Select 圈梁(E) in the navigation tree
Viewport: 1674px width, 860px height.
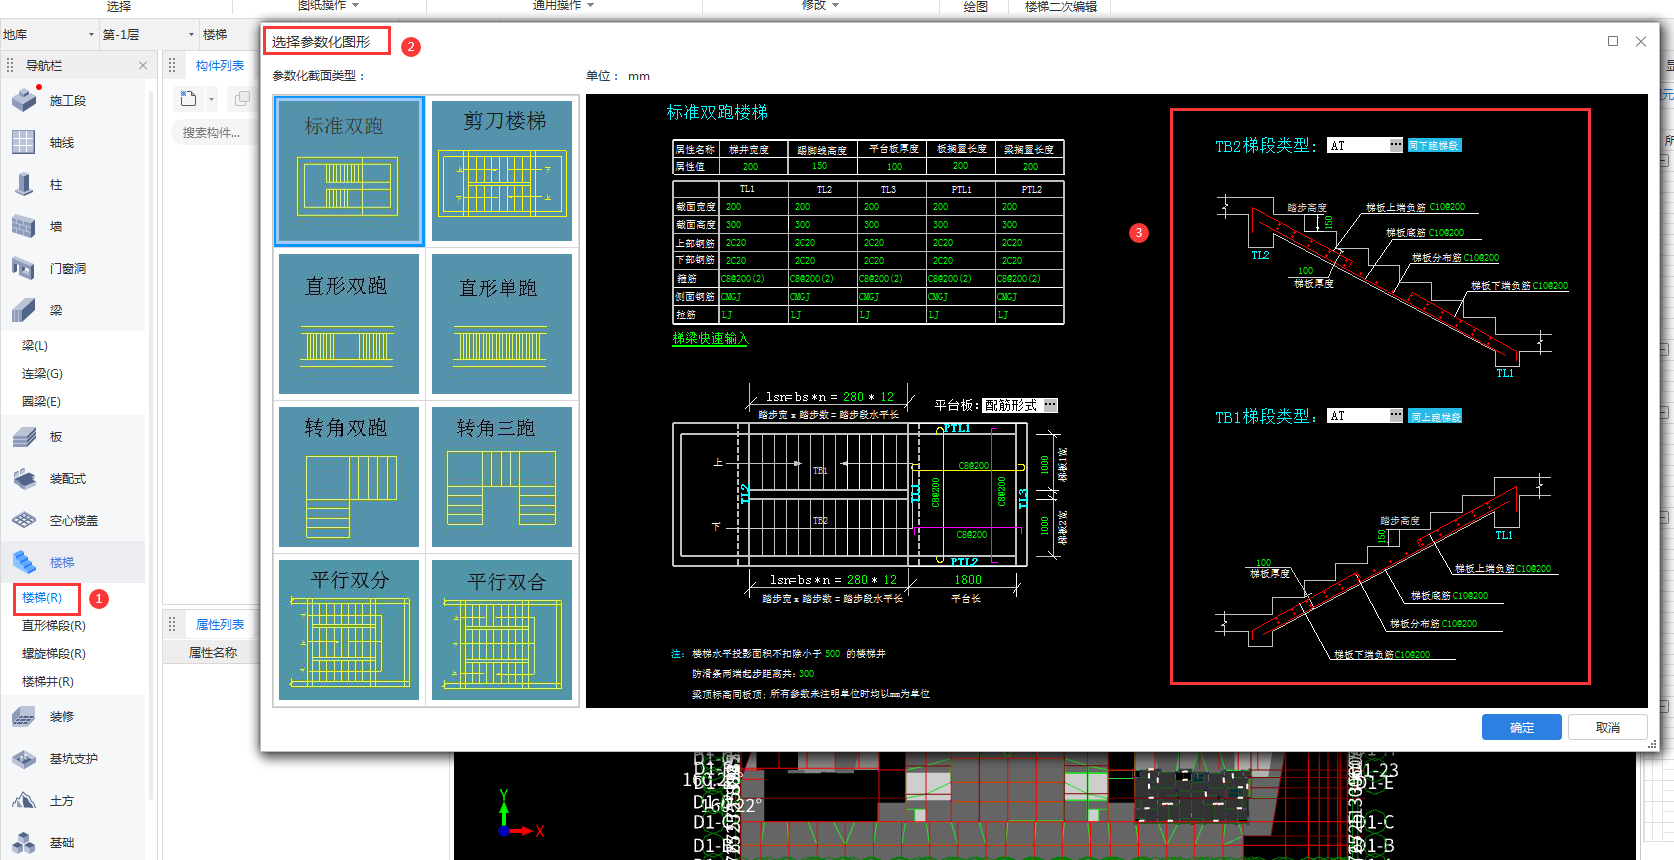tap(42, 401)
